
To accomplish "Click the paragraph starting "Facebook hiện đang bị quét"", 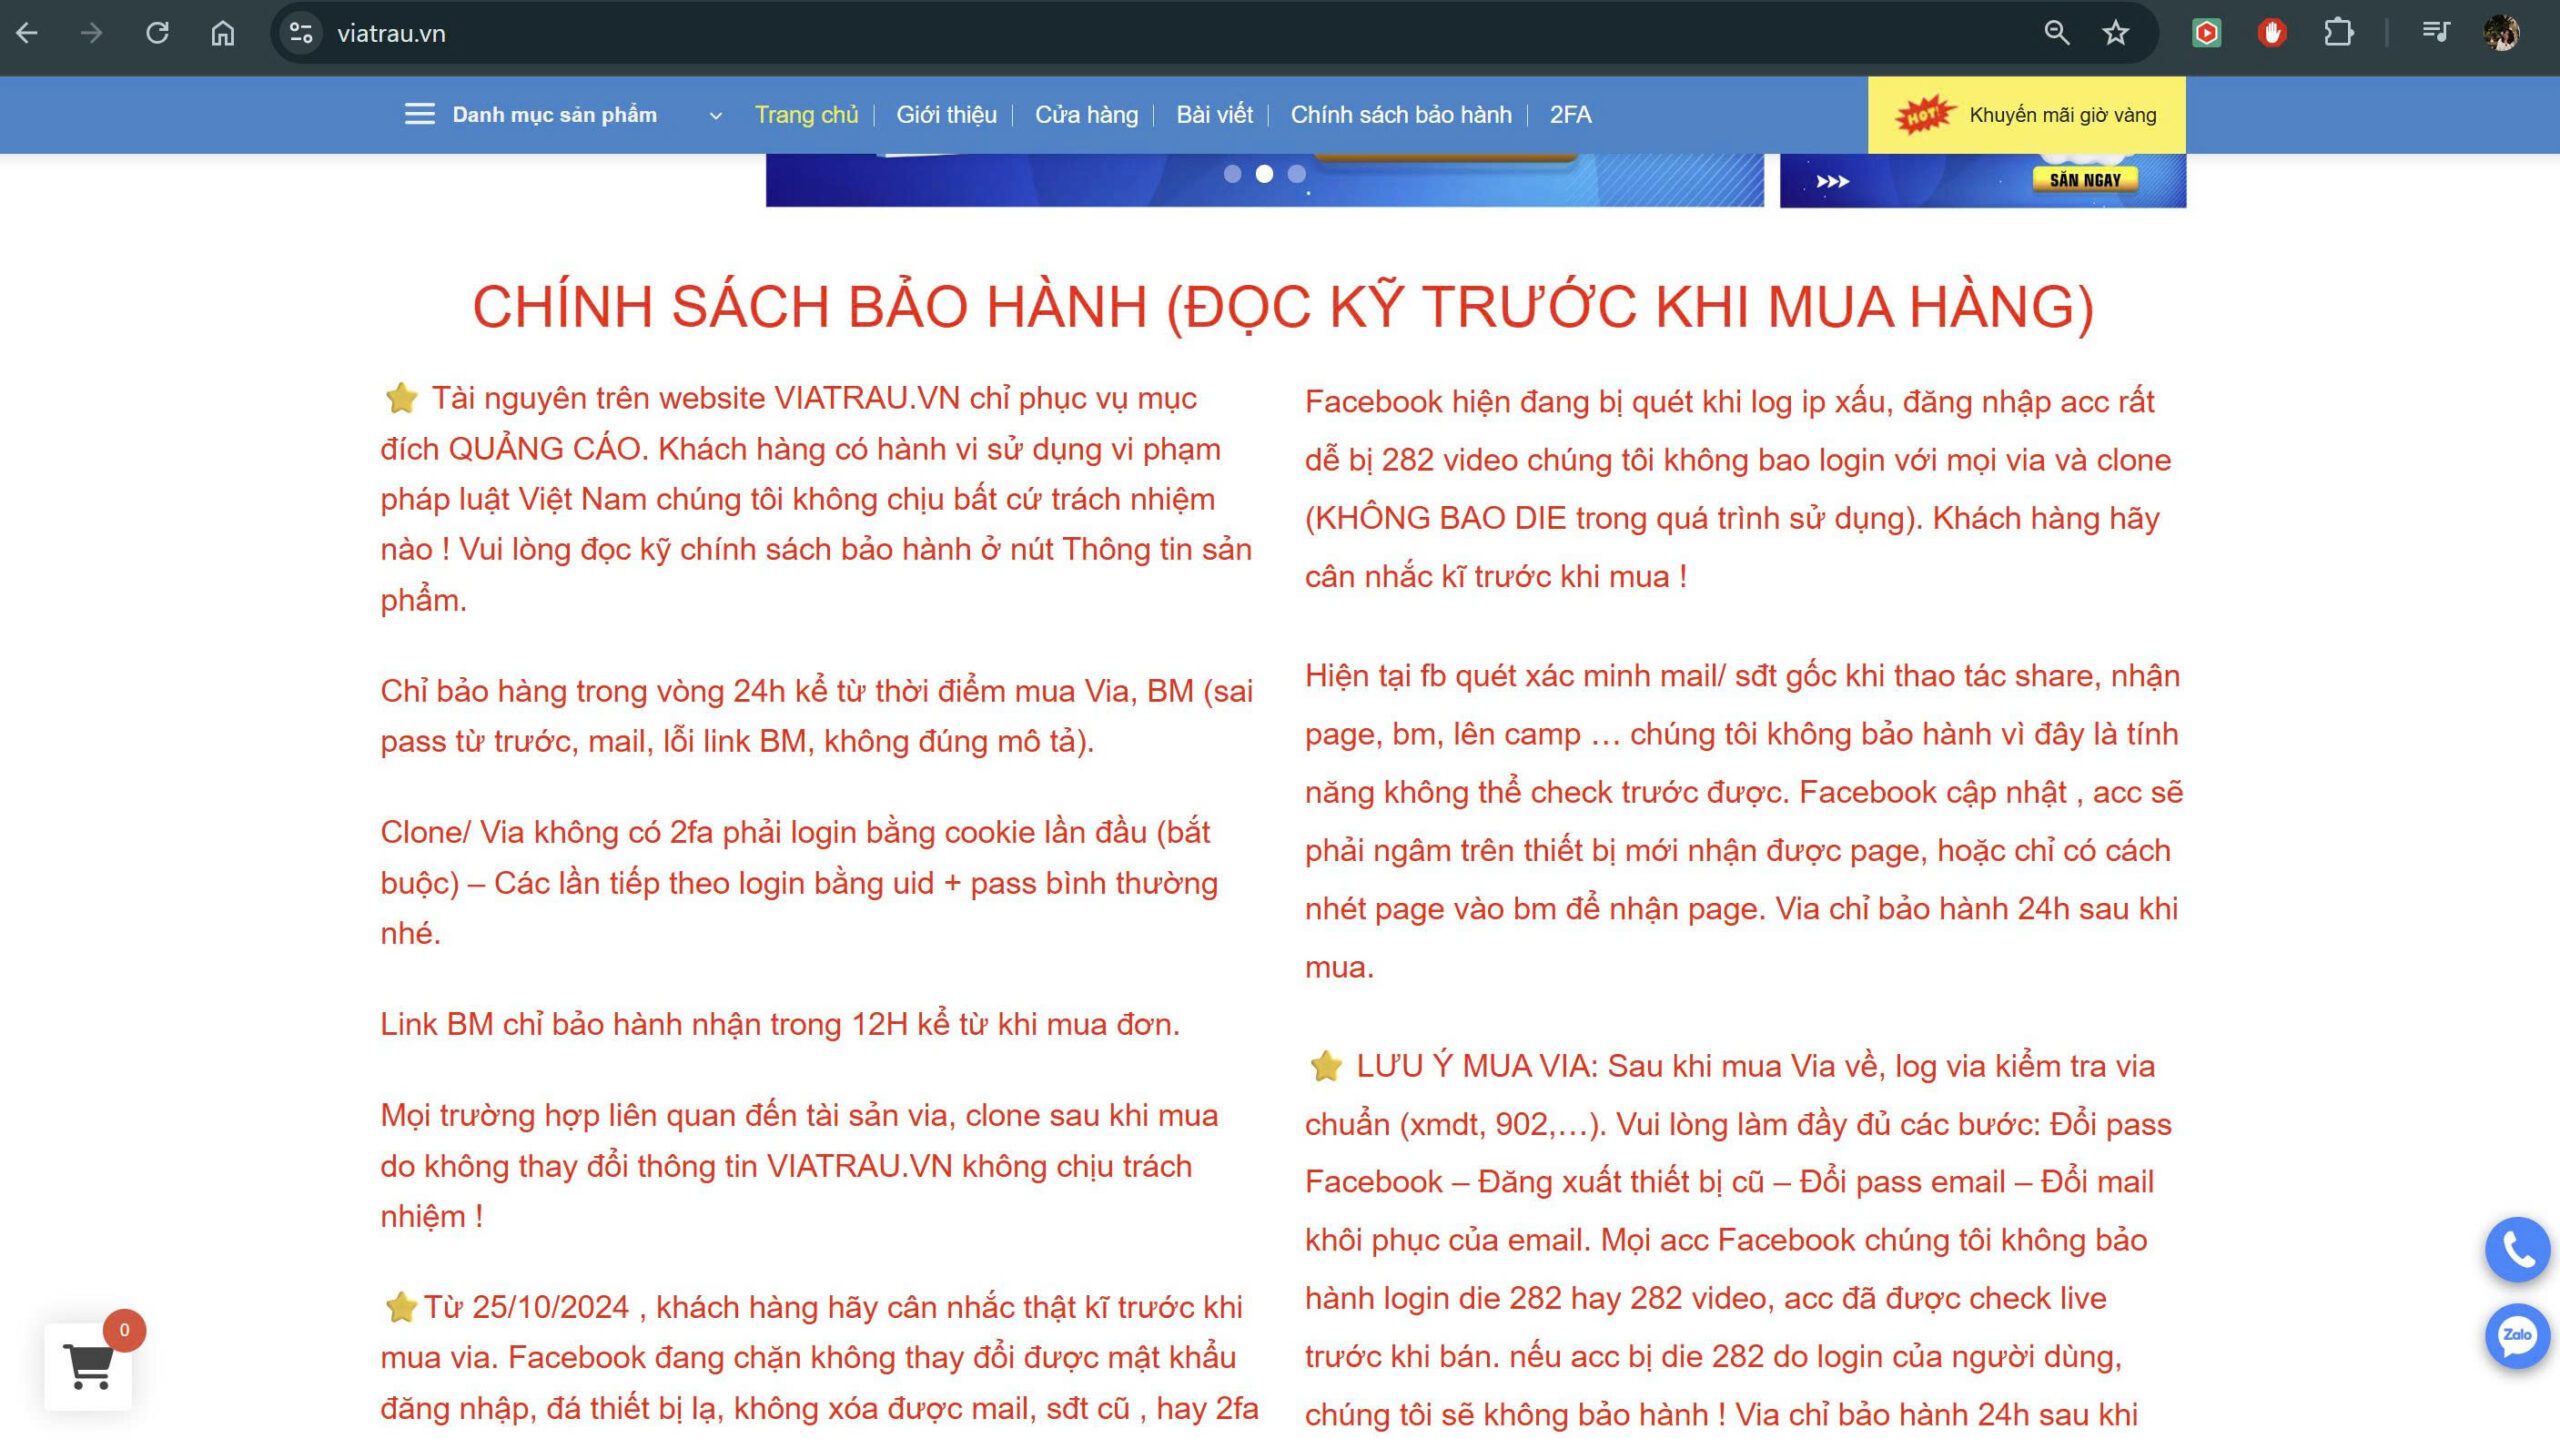I will (x=1738, y=489).
